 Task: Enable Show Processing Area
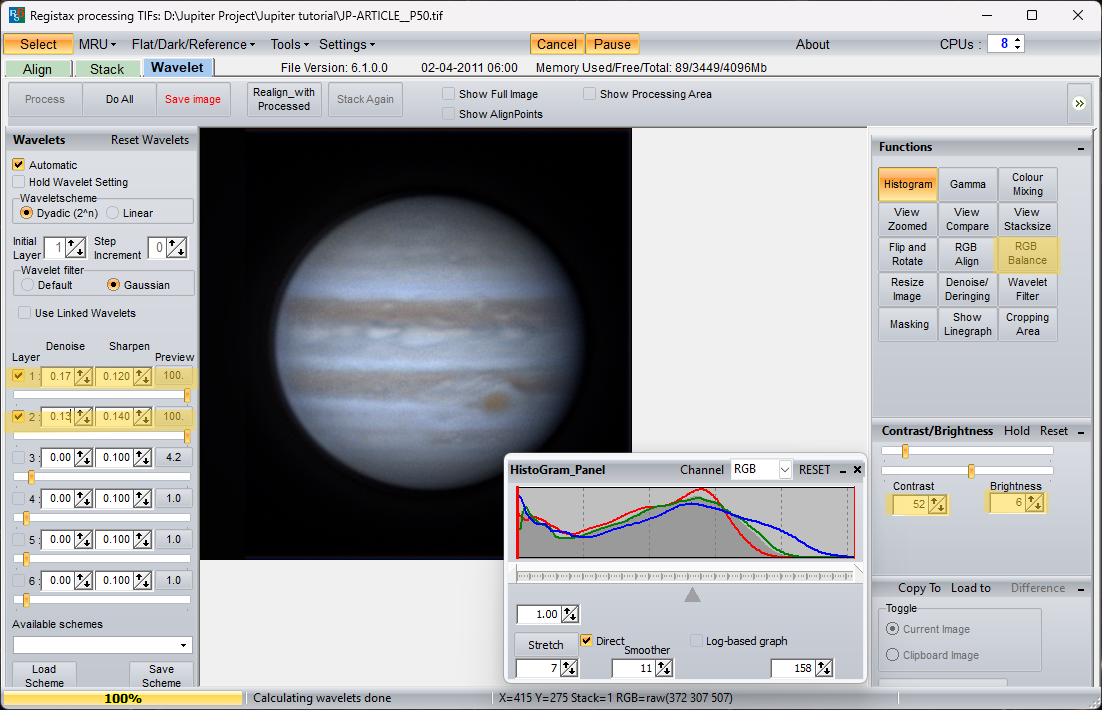pyautogui.click(x=589, y=93)
